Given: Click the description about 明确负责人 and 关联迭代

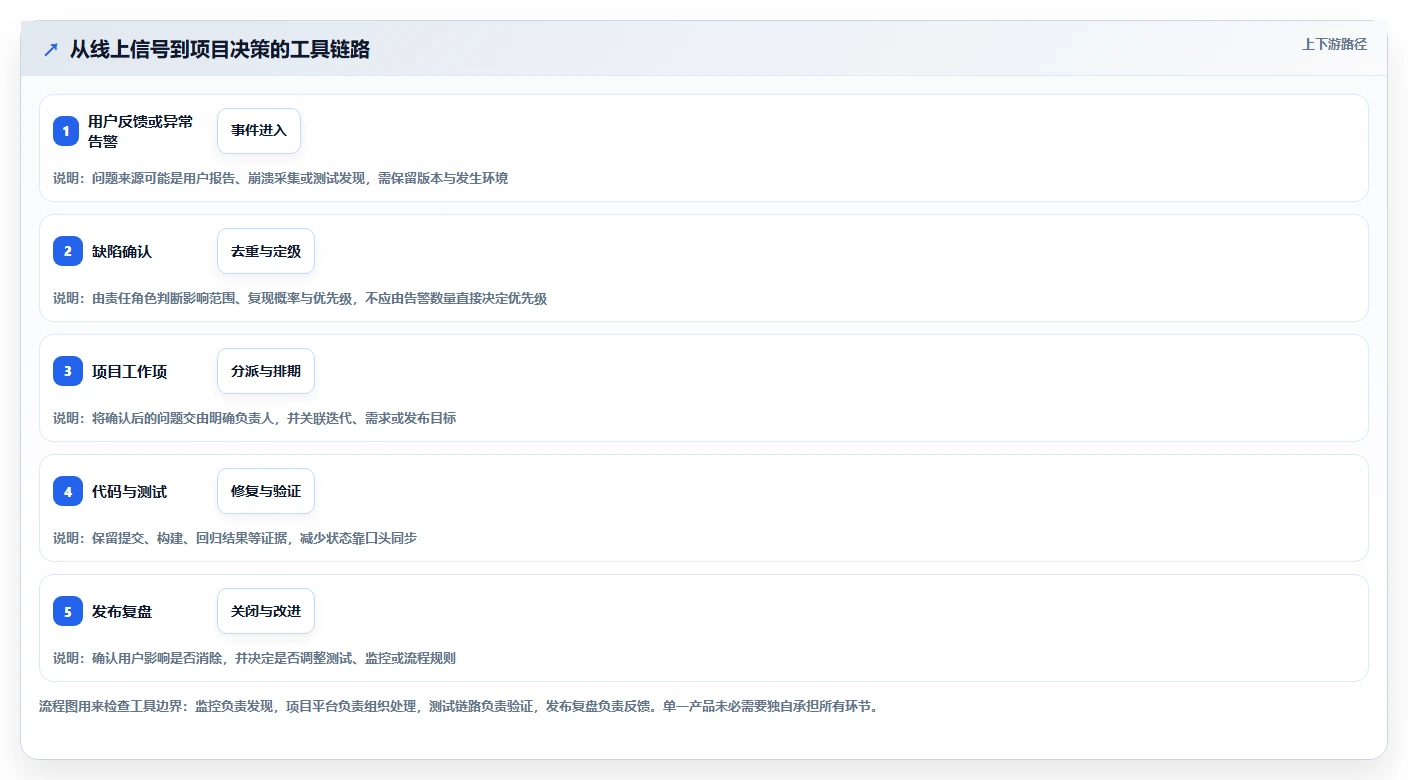Looking at the screenshot, I should (255, 418).
